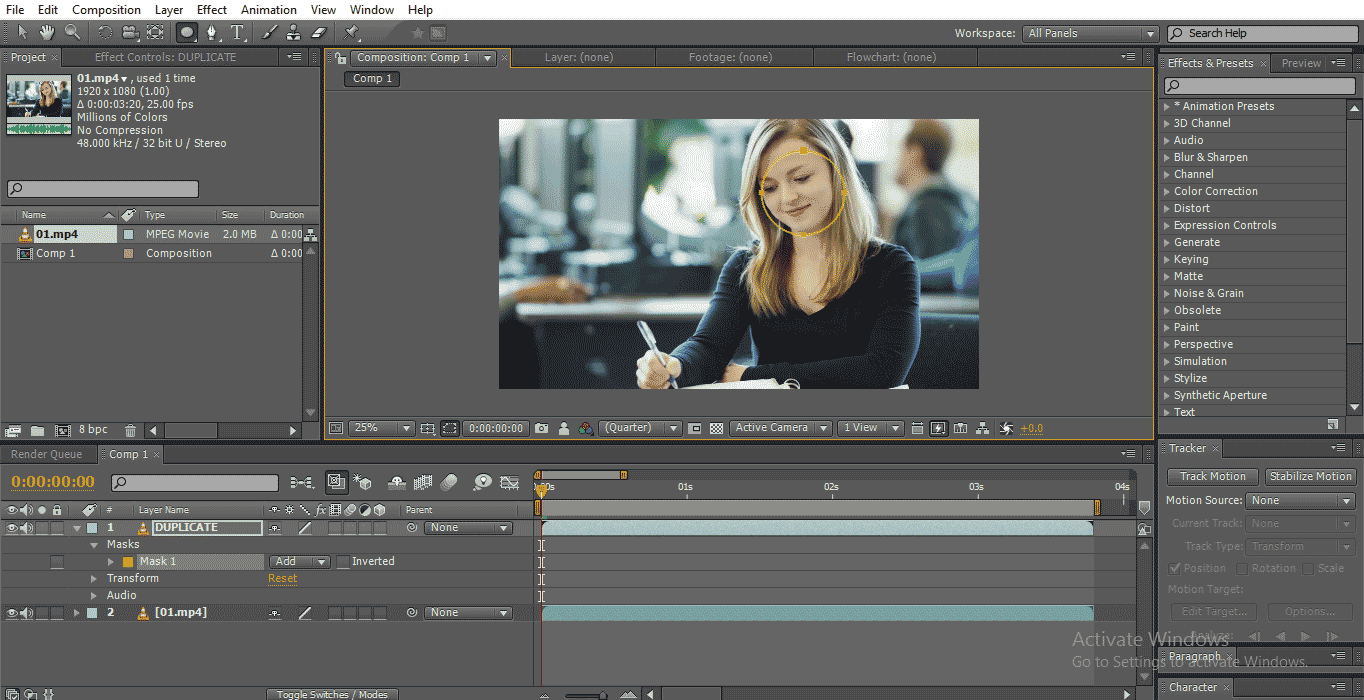The width and height of the screenshot is (1364, 700).
Task: Click the take snapshot camera icon
Action: click(541, 428)
